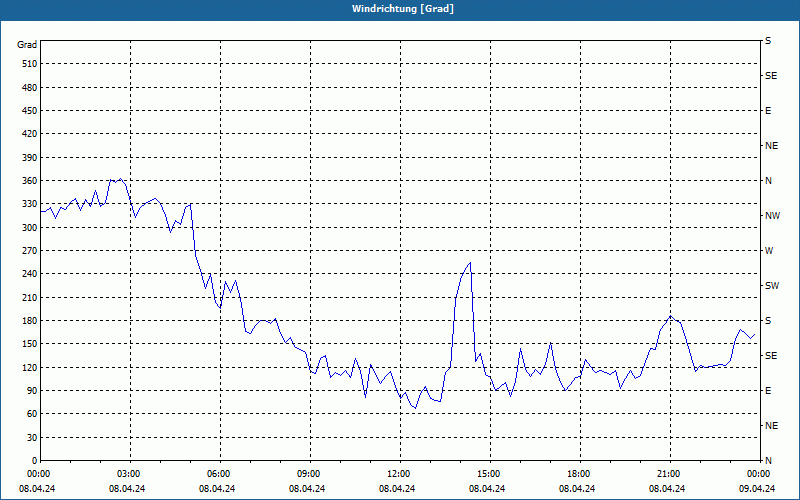800x500 pixels.
Task: Click the y-axis value 510
Action: [x=30, y=64]
